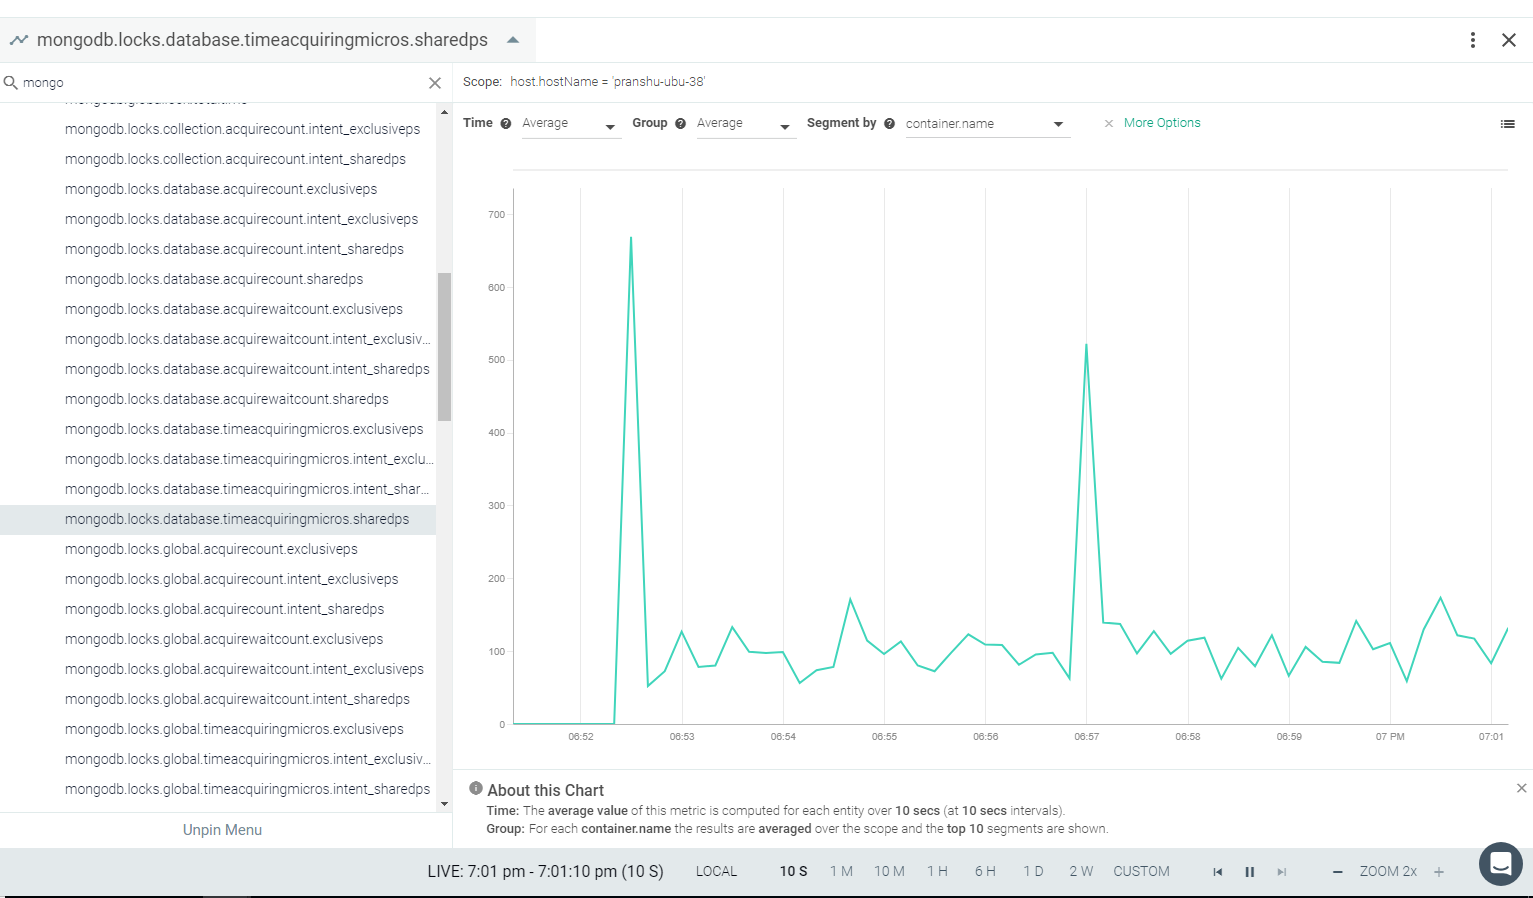1533x898 pixels.
Task: Step forward to next time window
Action: (1281, 872)
